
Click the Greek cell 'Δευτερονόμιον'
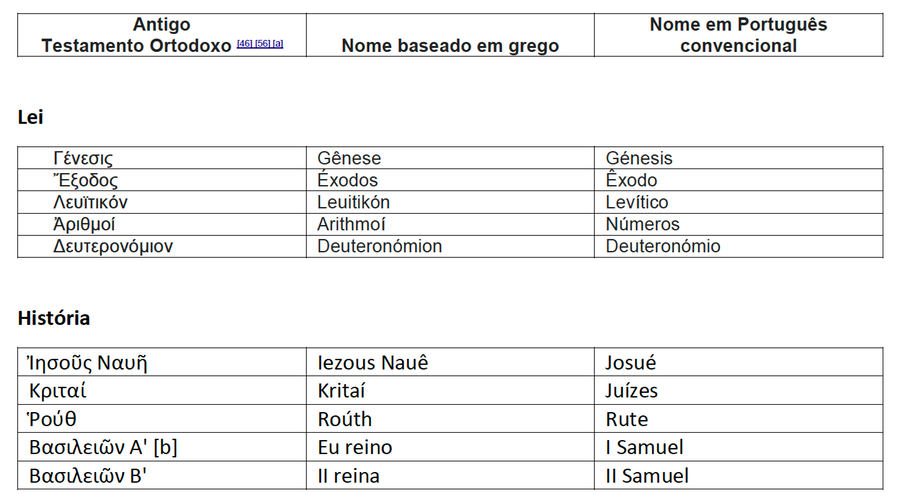pyautogui.click(x=162, y=246)
